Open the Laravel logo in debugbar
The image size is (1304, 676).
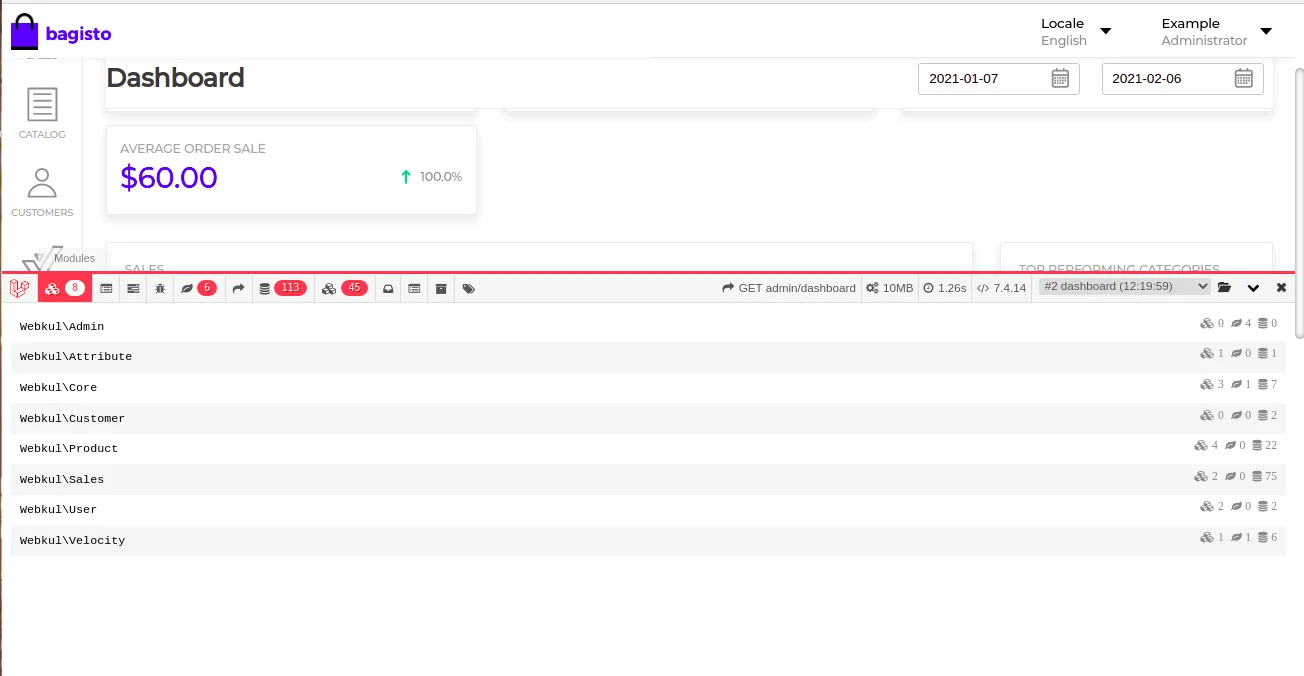point(19,288)
